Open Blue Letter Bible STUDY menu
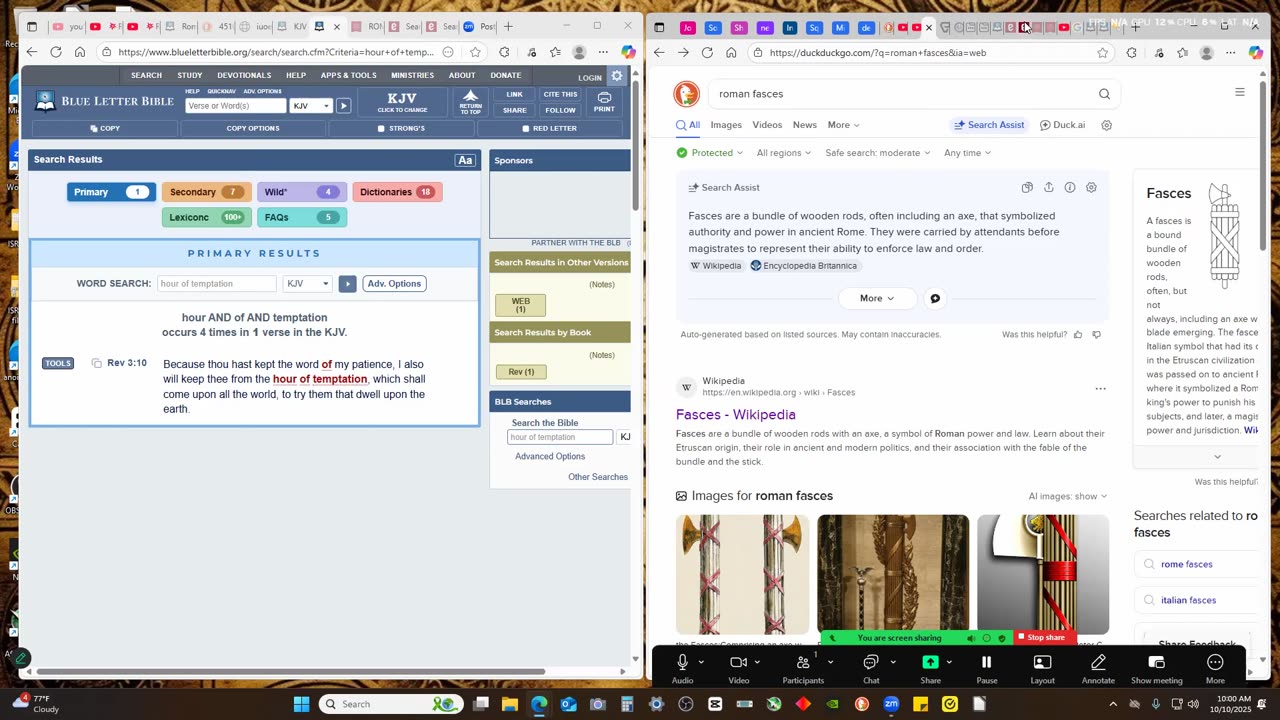This screenshot has width=1280, height=720. (x=190, y=76)
